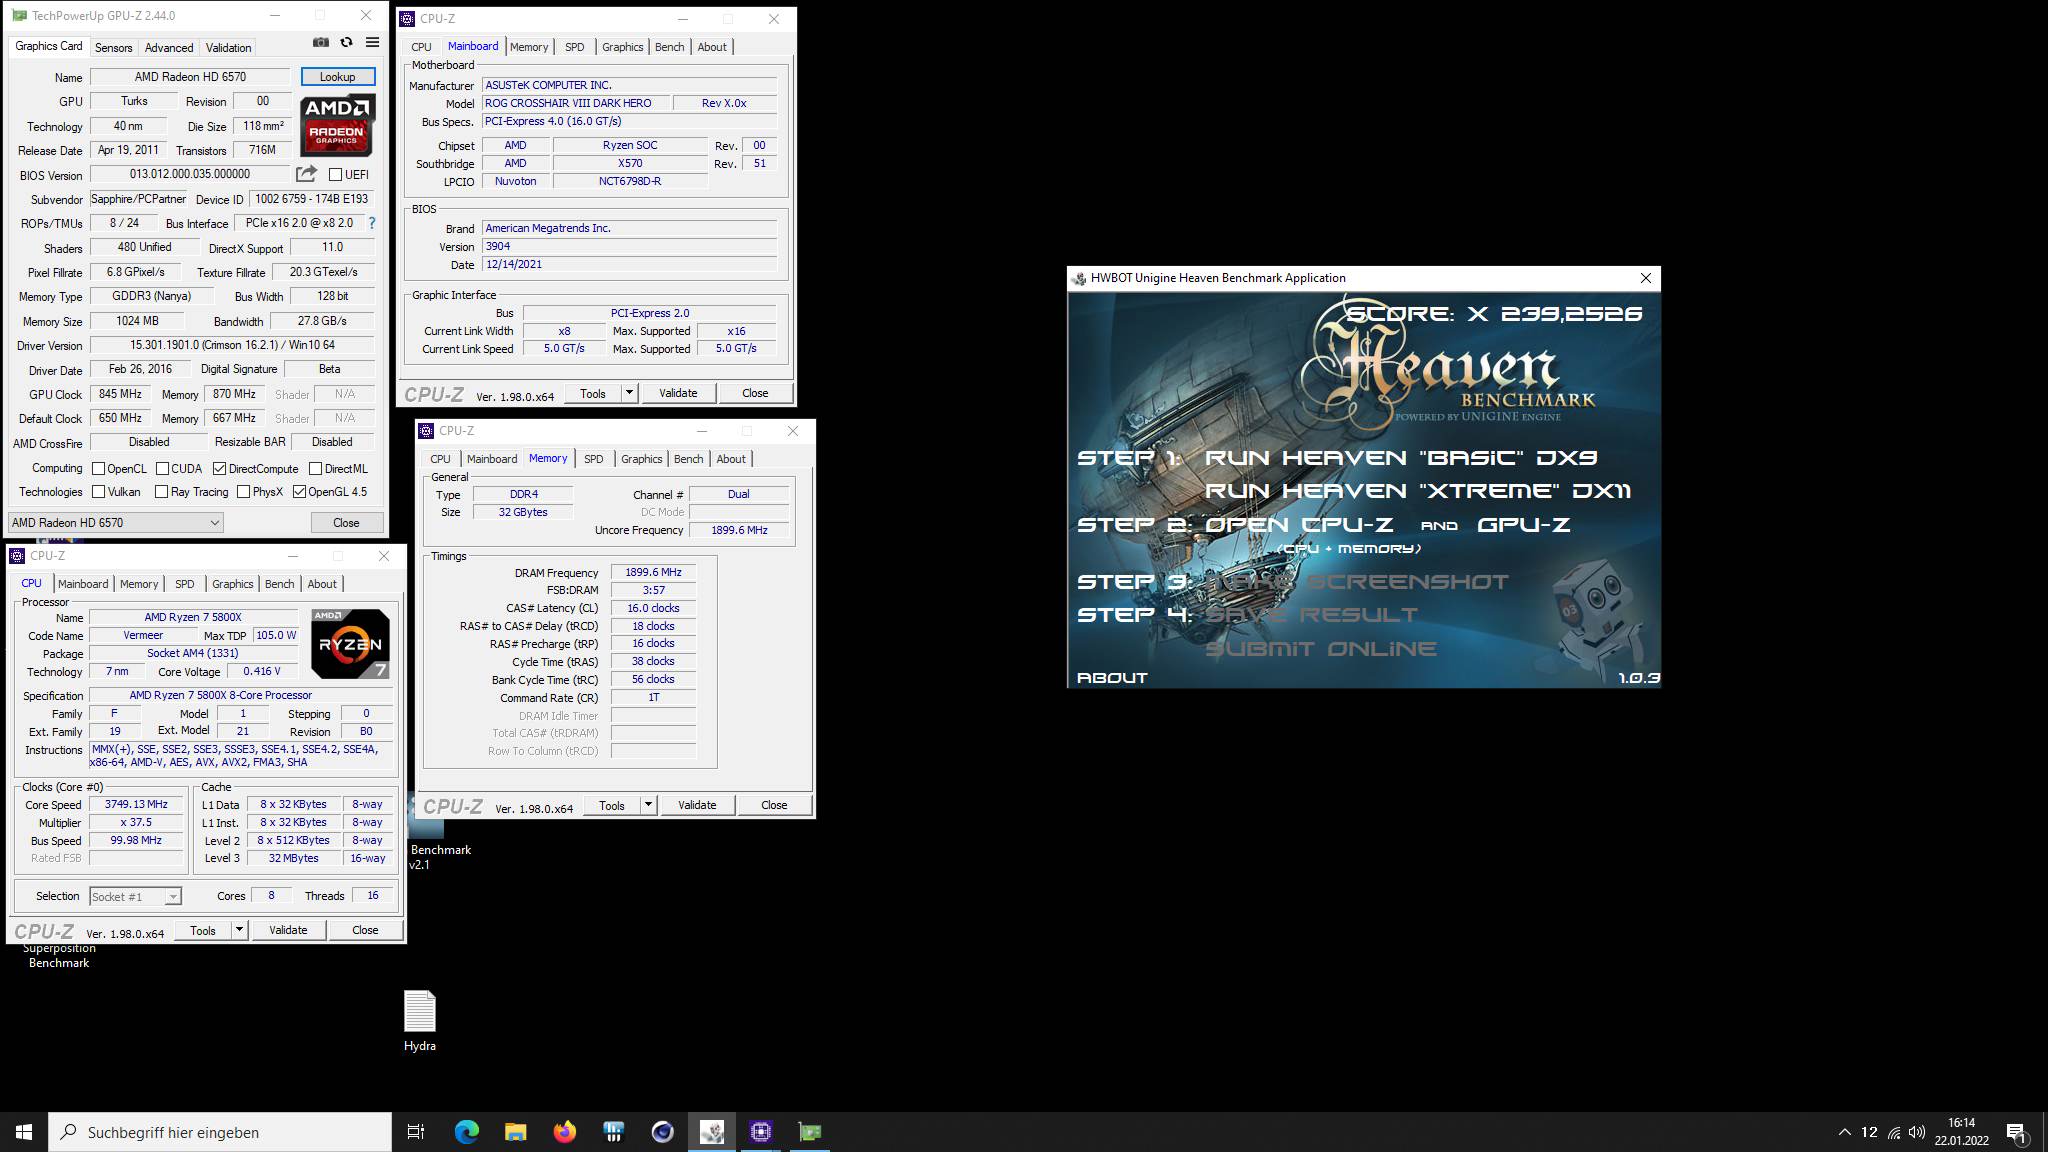Click Windows Start button
Viewport: 2048px width, 1152px height.
[24, 1132]
